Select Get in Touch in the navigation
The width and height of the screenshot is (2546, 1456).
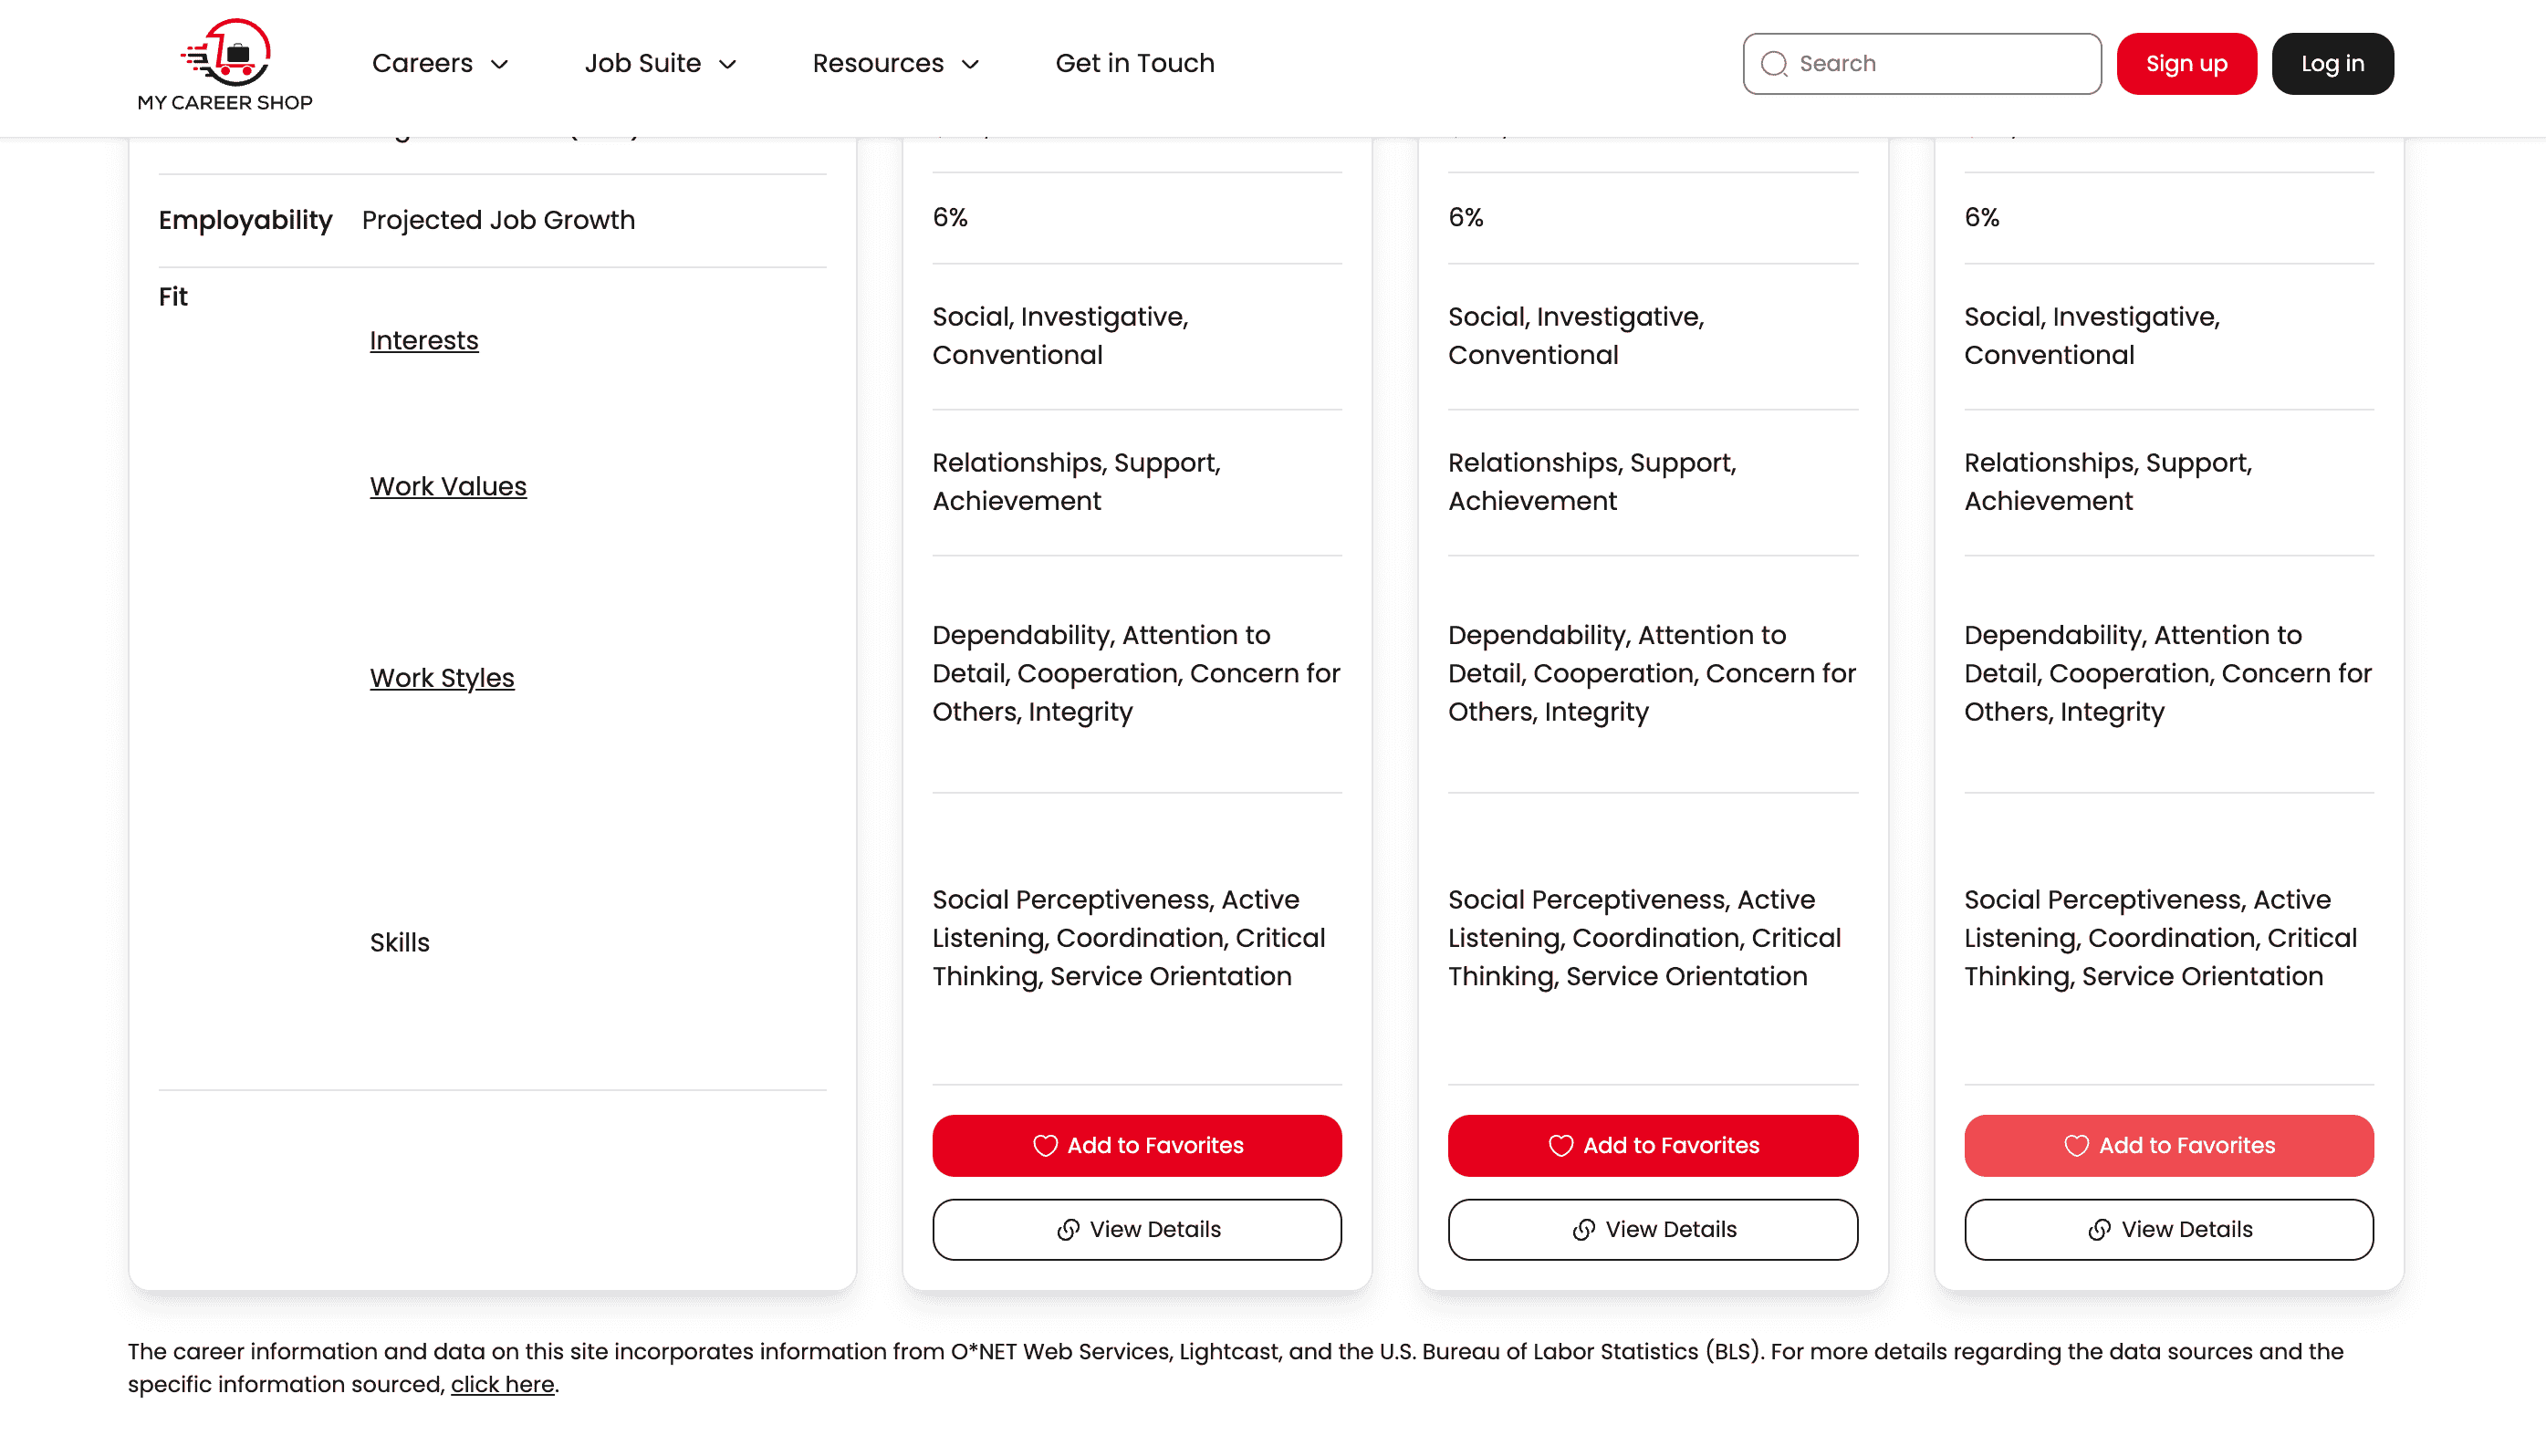pos(1134,63)
